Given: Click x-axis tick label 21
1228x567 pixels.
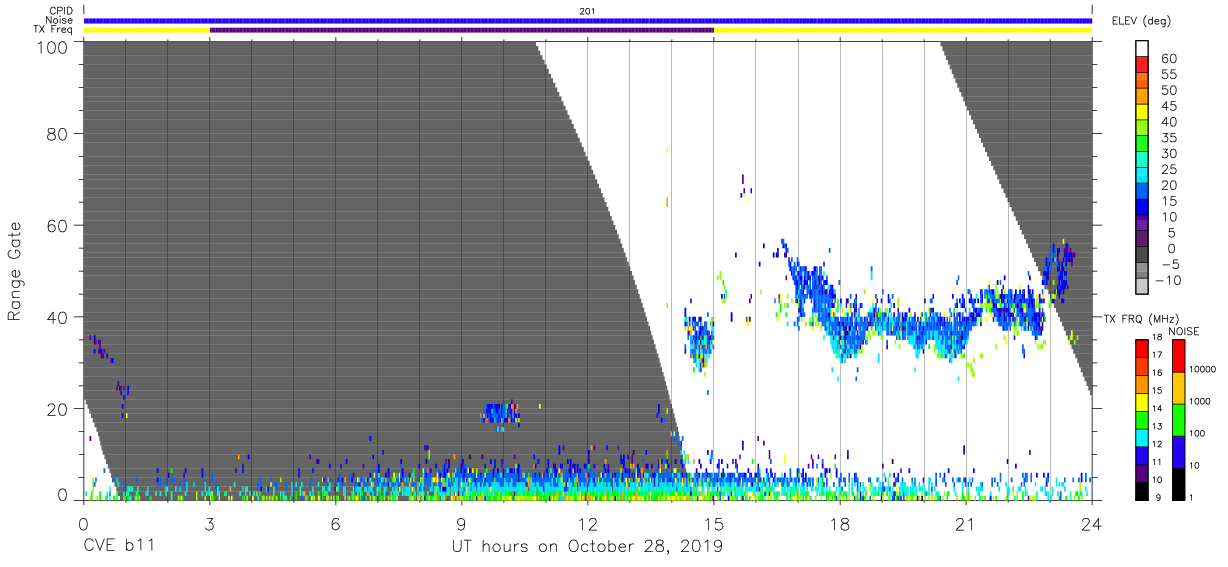Looking at the screenshot, I should [x=966, y=522].
